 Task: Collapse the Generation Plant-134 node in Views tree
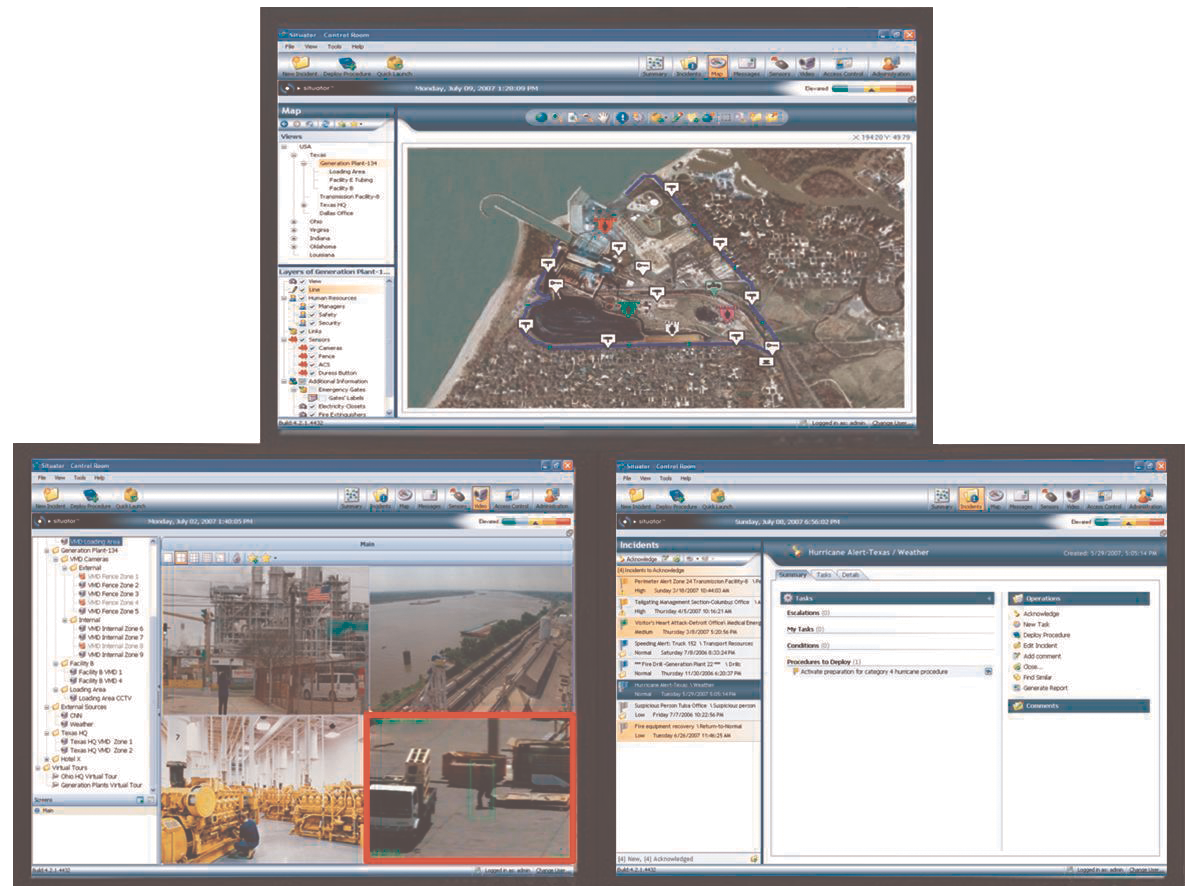click(303, 163)
